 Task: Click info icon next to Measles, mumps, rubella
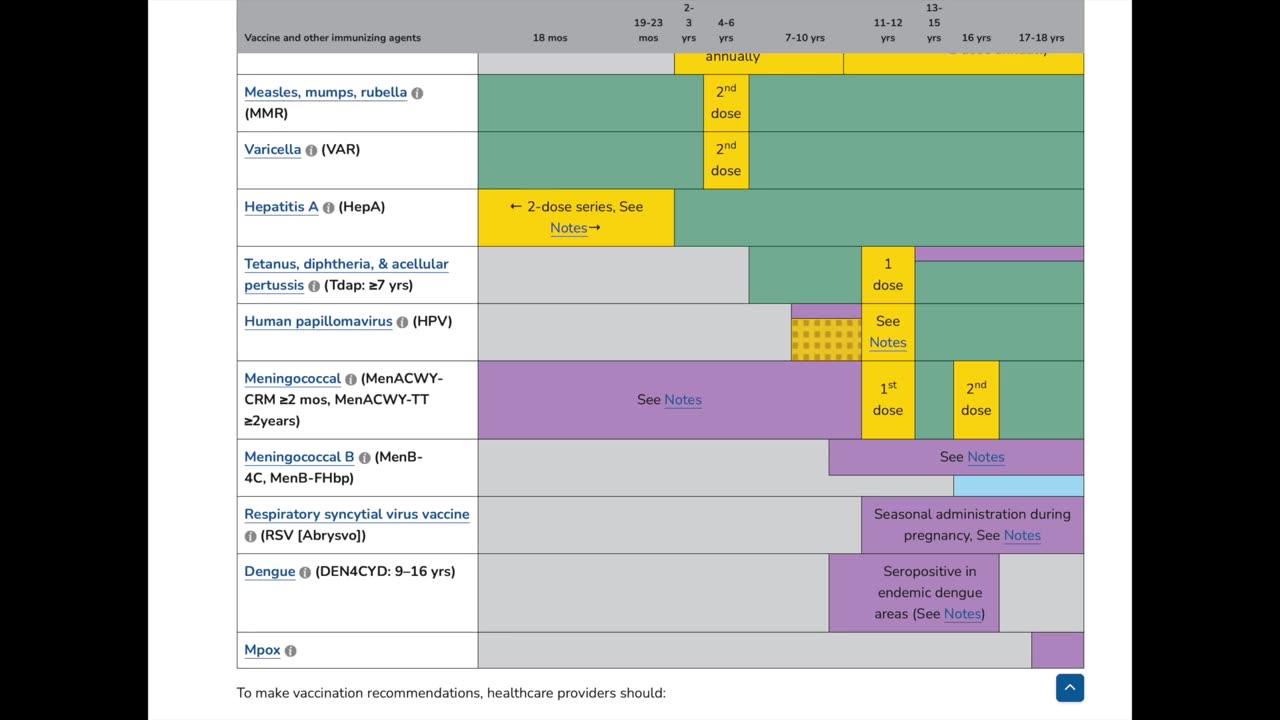pos(417,93)
